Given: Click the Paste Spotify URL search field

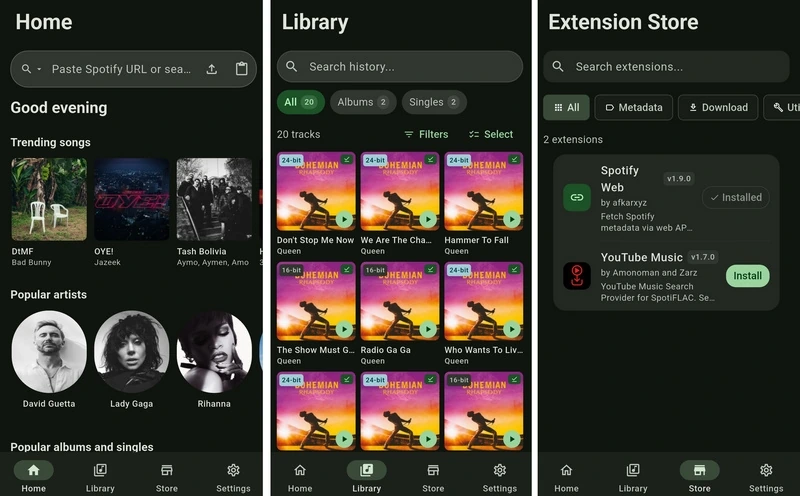Looking at the screenshot, I should click(x=133, y=69).
